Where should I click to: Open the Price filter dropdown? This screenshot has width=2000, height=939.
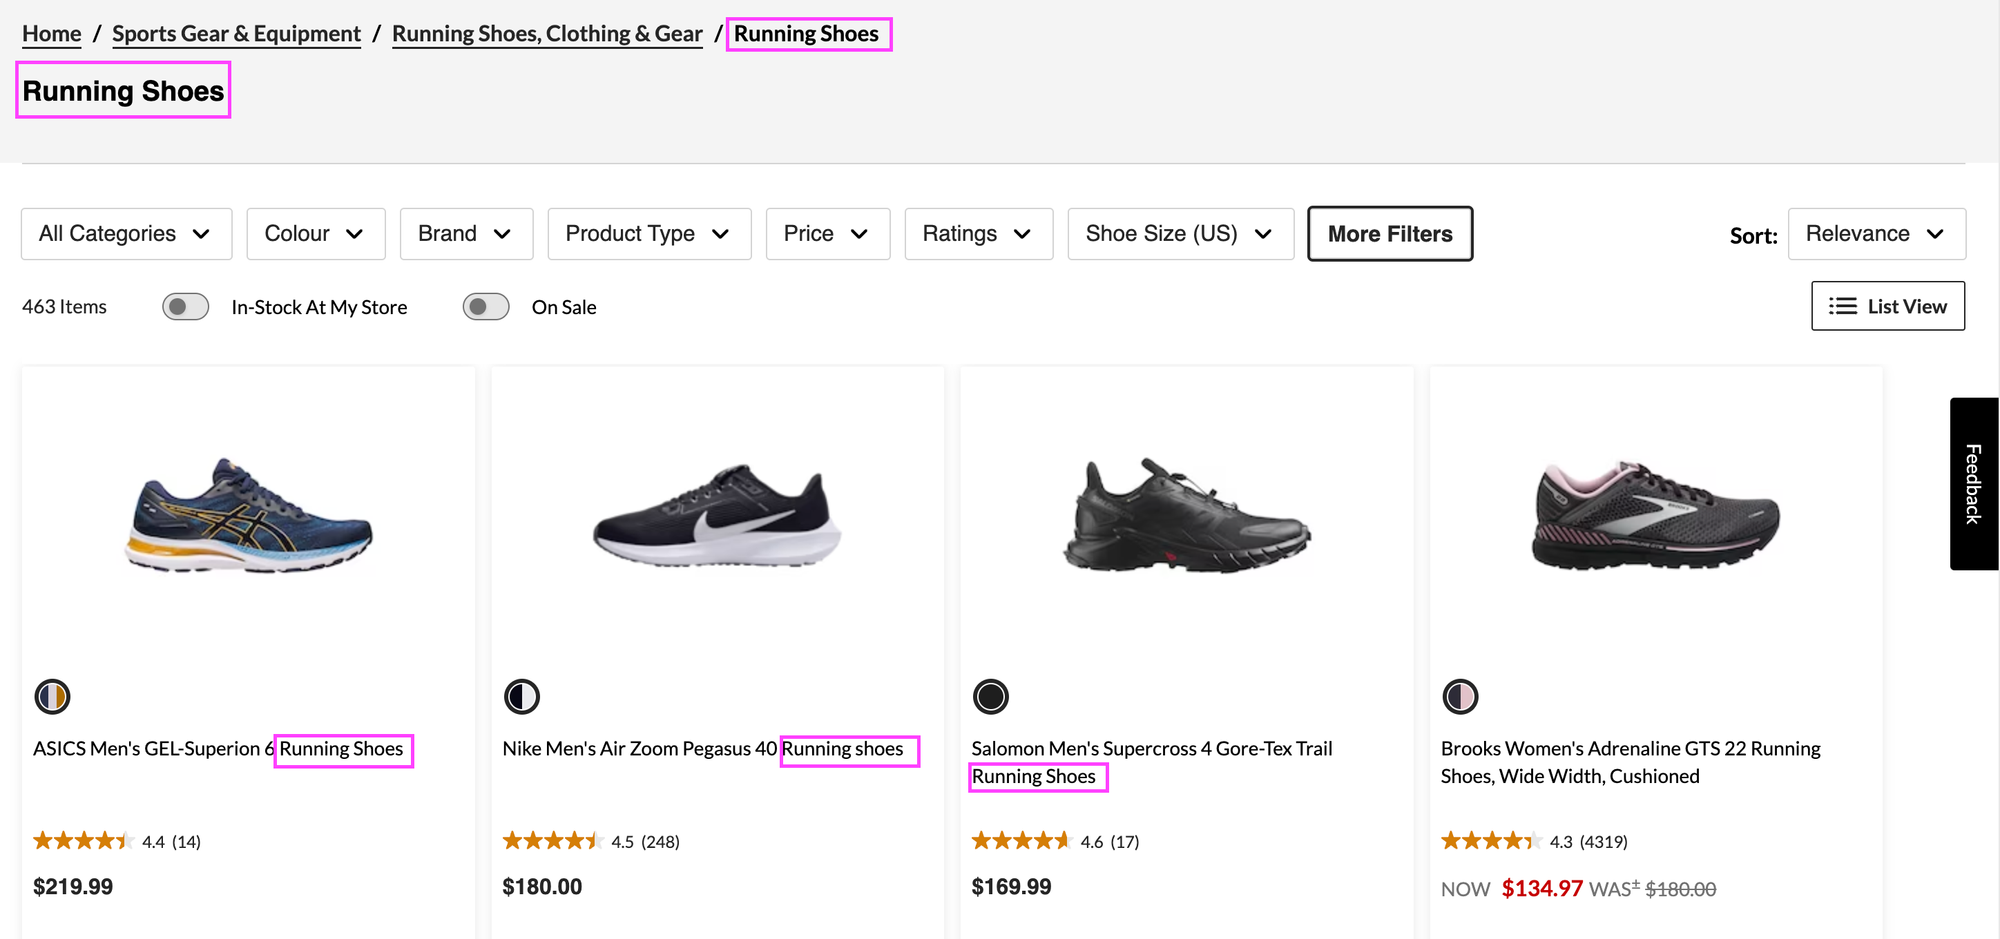click(x=827, y=233)
